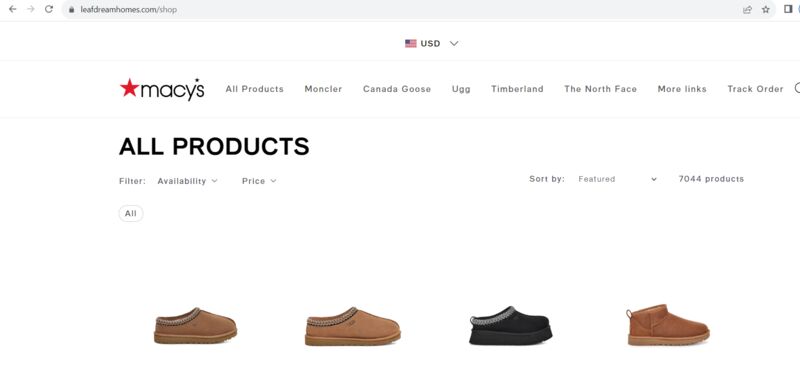Image resolution: width=800 pixels, height=382 pixels.
Task: Open the USD currency selector
Action: point(432,43)
